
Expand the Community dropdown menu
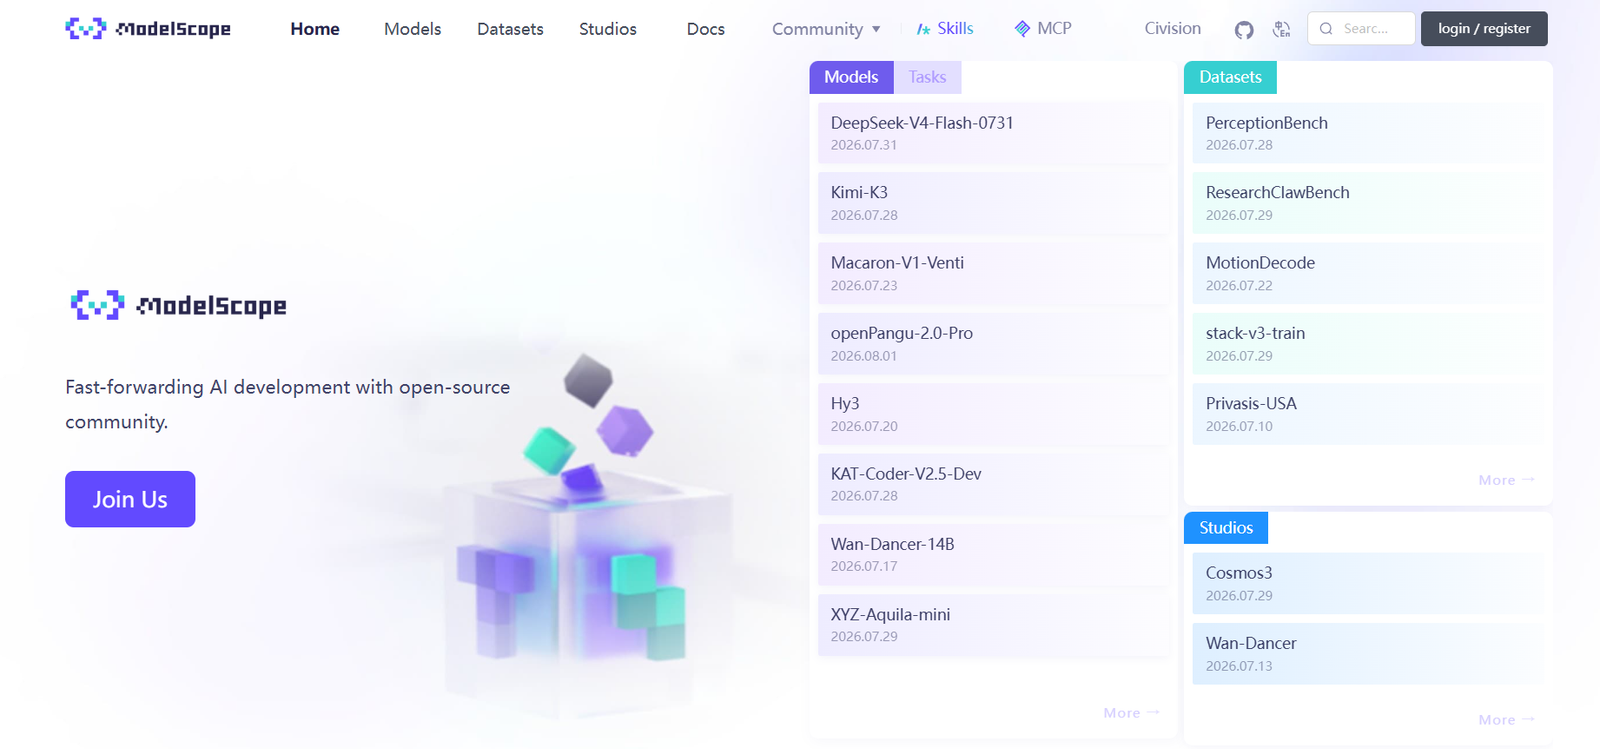[x=826, y=29]
